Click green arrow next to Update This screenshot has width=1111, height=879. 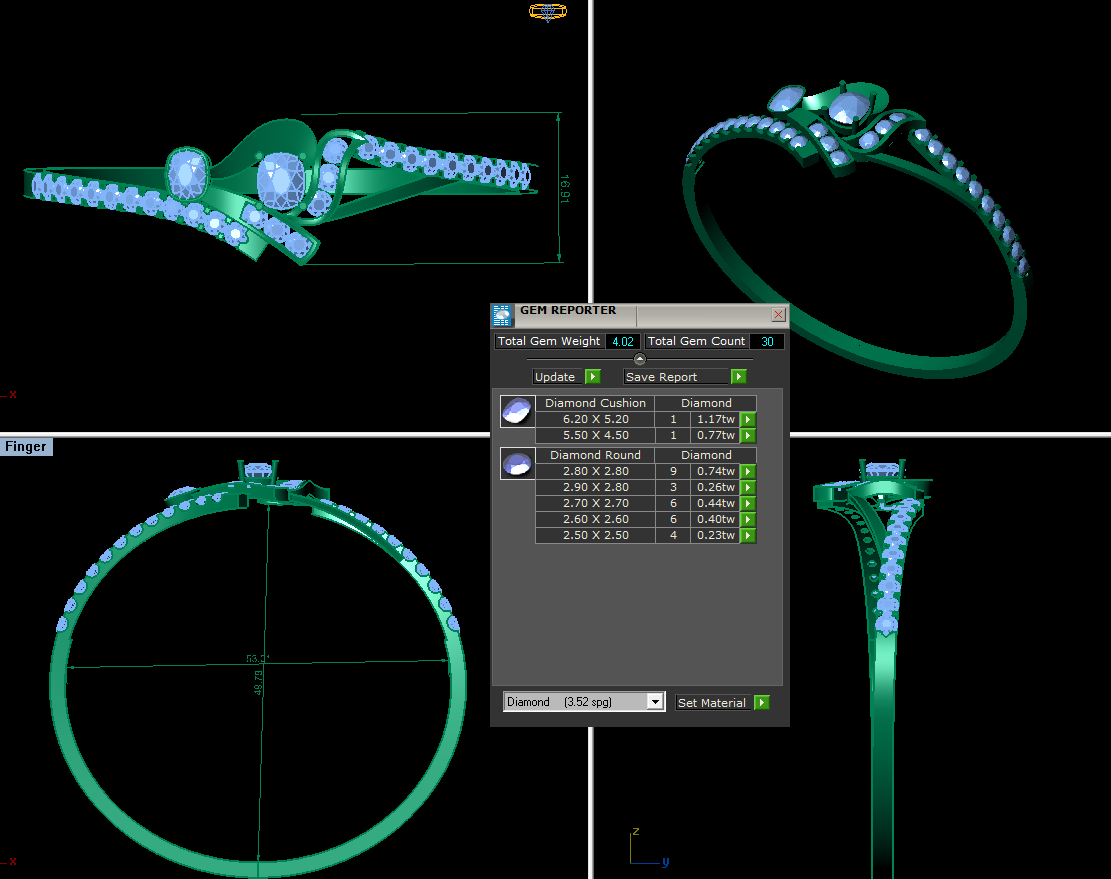pos(593,377)
